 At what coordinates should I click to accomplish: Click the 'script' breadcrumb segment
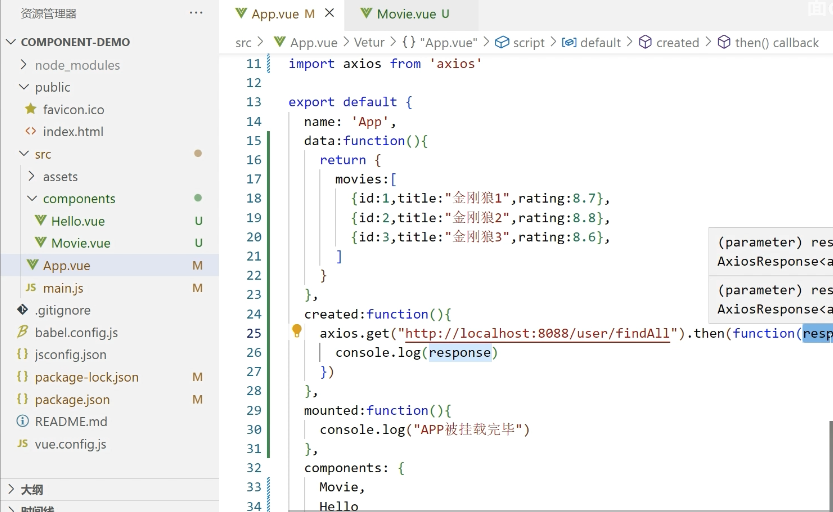(528, 43)
